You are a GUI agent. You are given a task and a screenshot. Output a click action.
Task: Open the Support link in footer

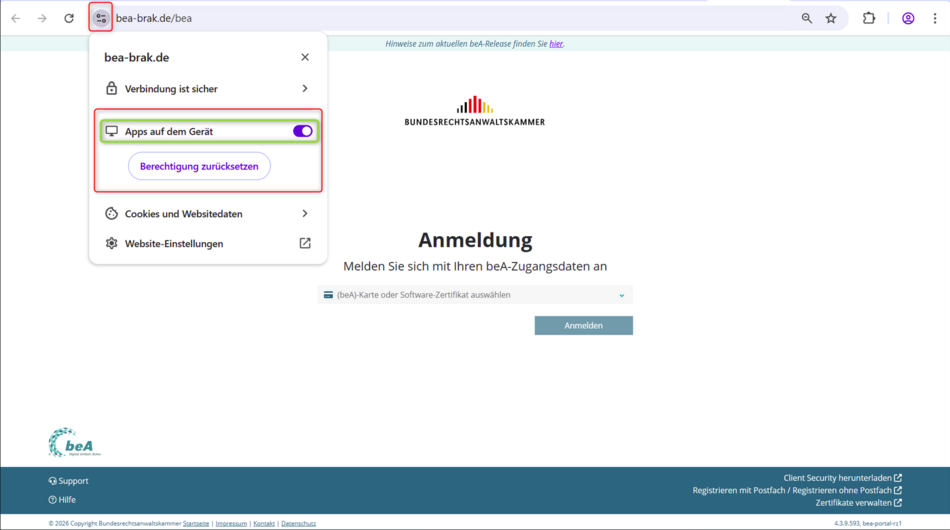(72, 481)
